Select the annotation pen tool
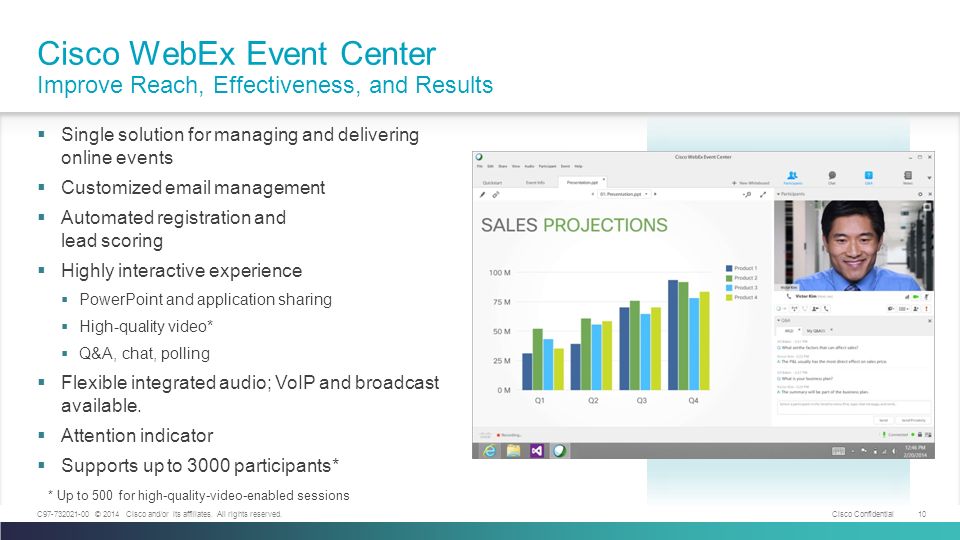The image size is (960, 540). coord(482,195)
